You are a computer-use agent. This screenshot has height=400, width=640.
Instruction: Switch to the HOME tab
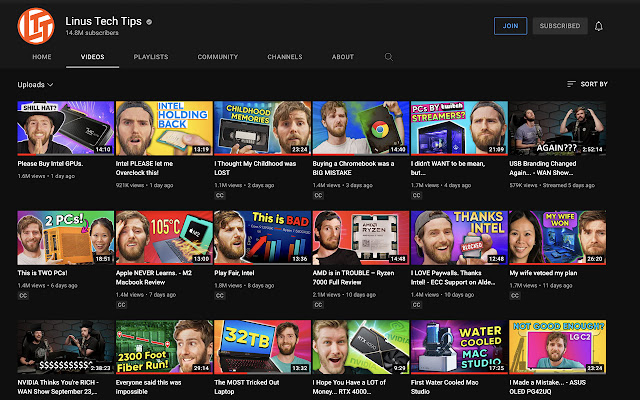point(42,57)
